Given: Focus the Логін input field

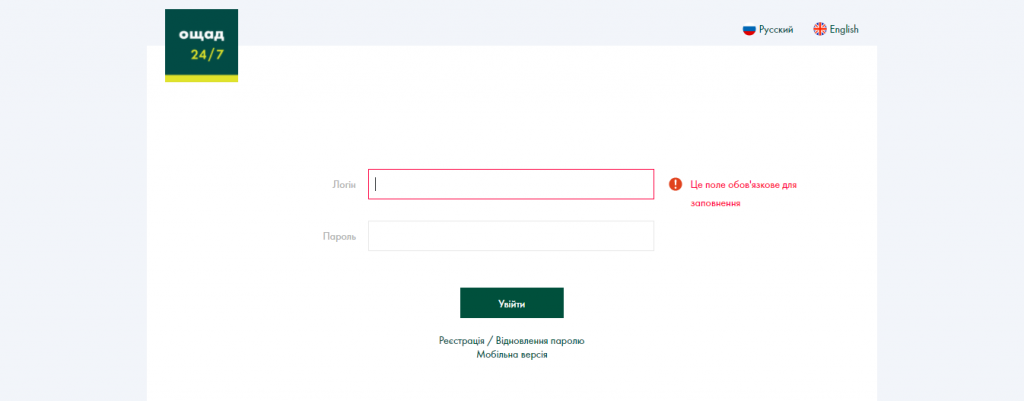Looking at the screenshot, I should 511,184.
